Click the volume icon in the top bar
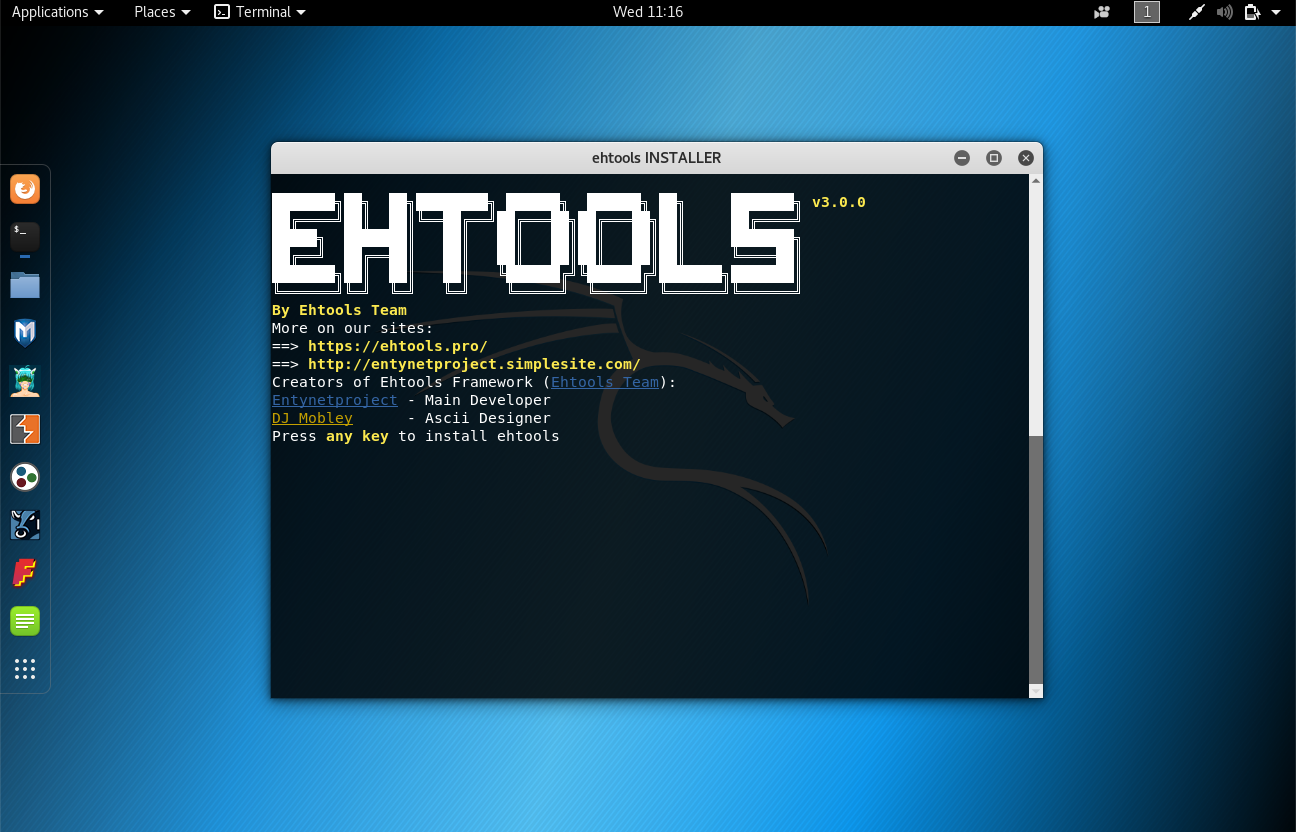 [x=1224, y=12]
